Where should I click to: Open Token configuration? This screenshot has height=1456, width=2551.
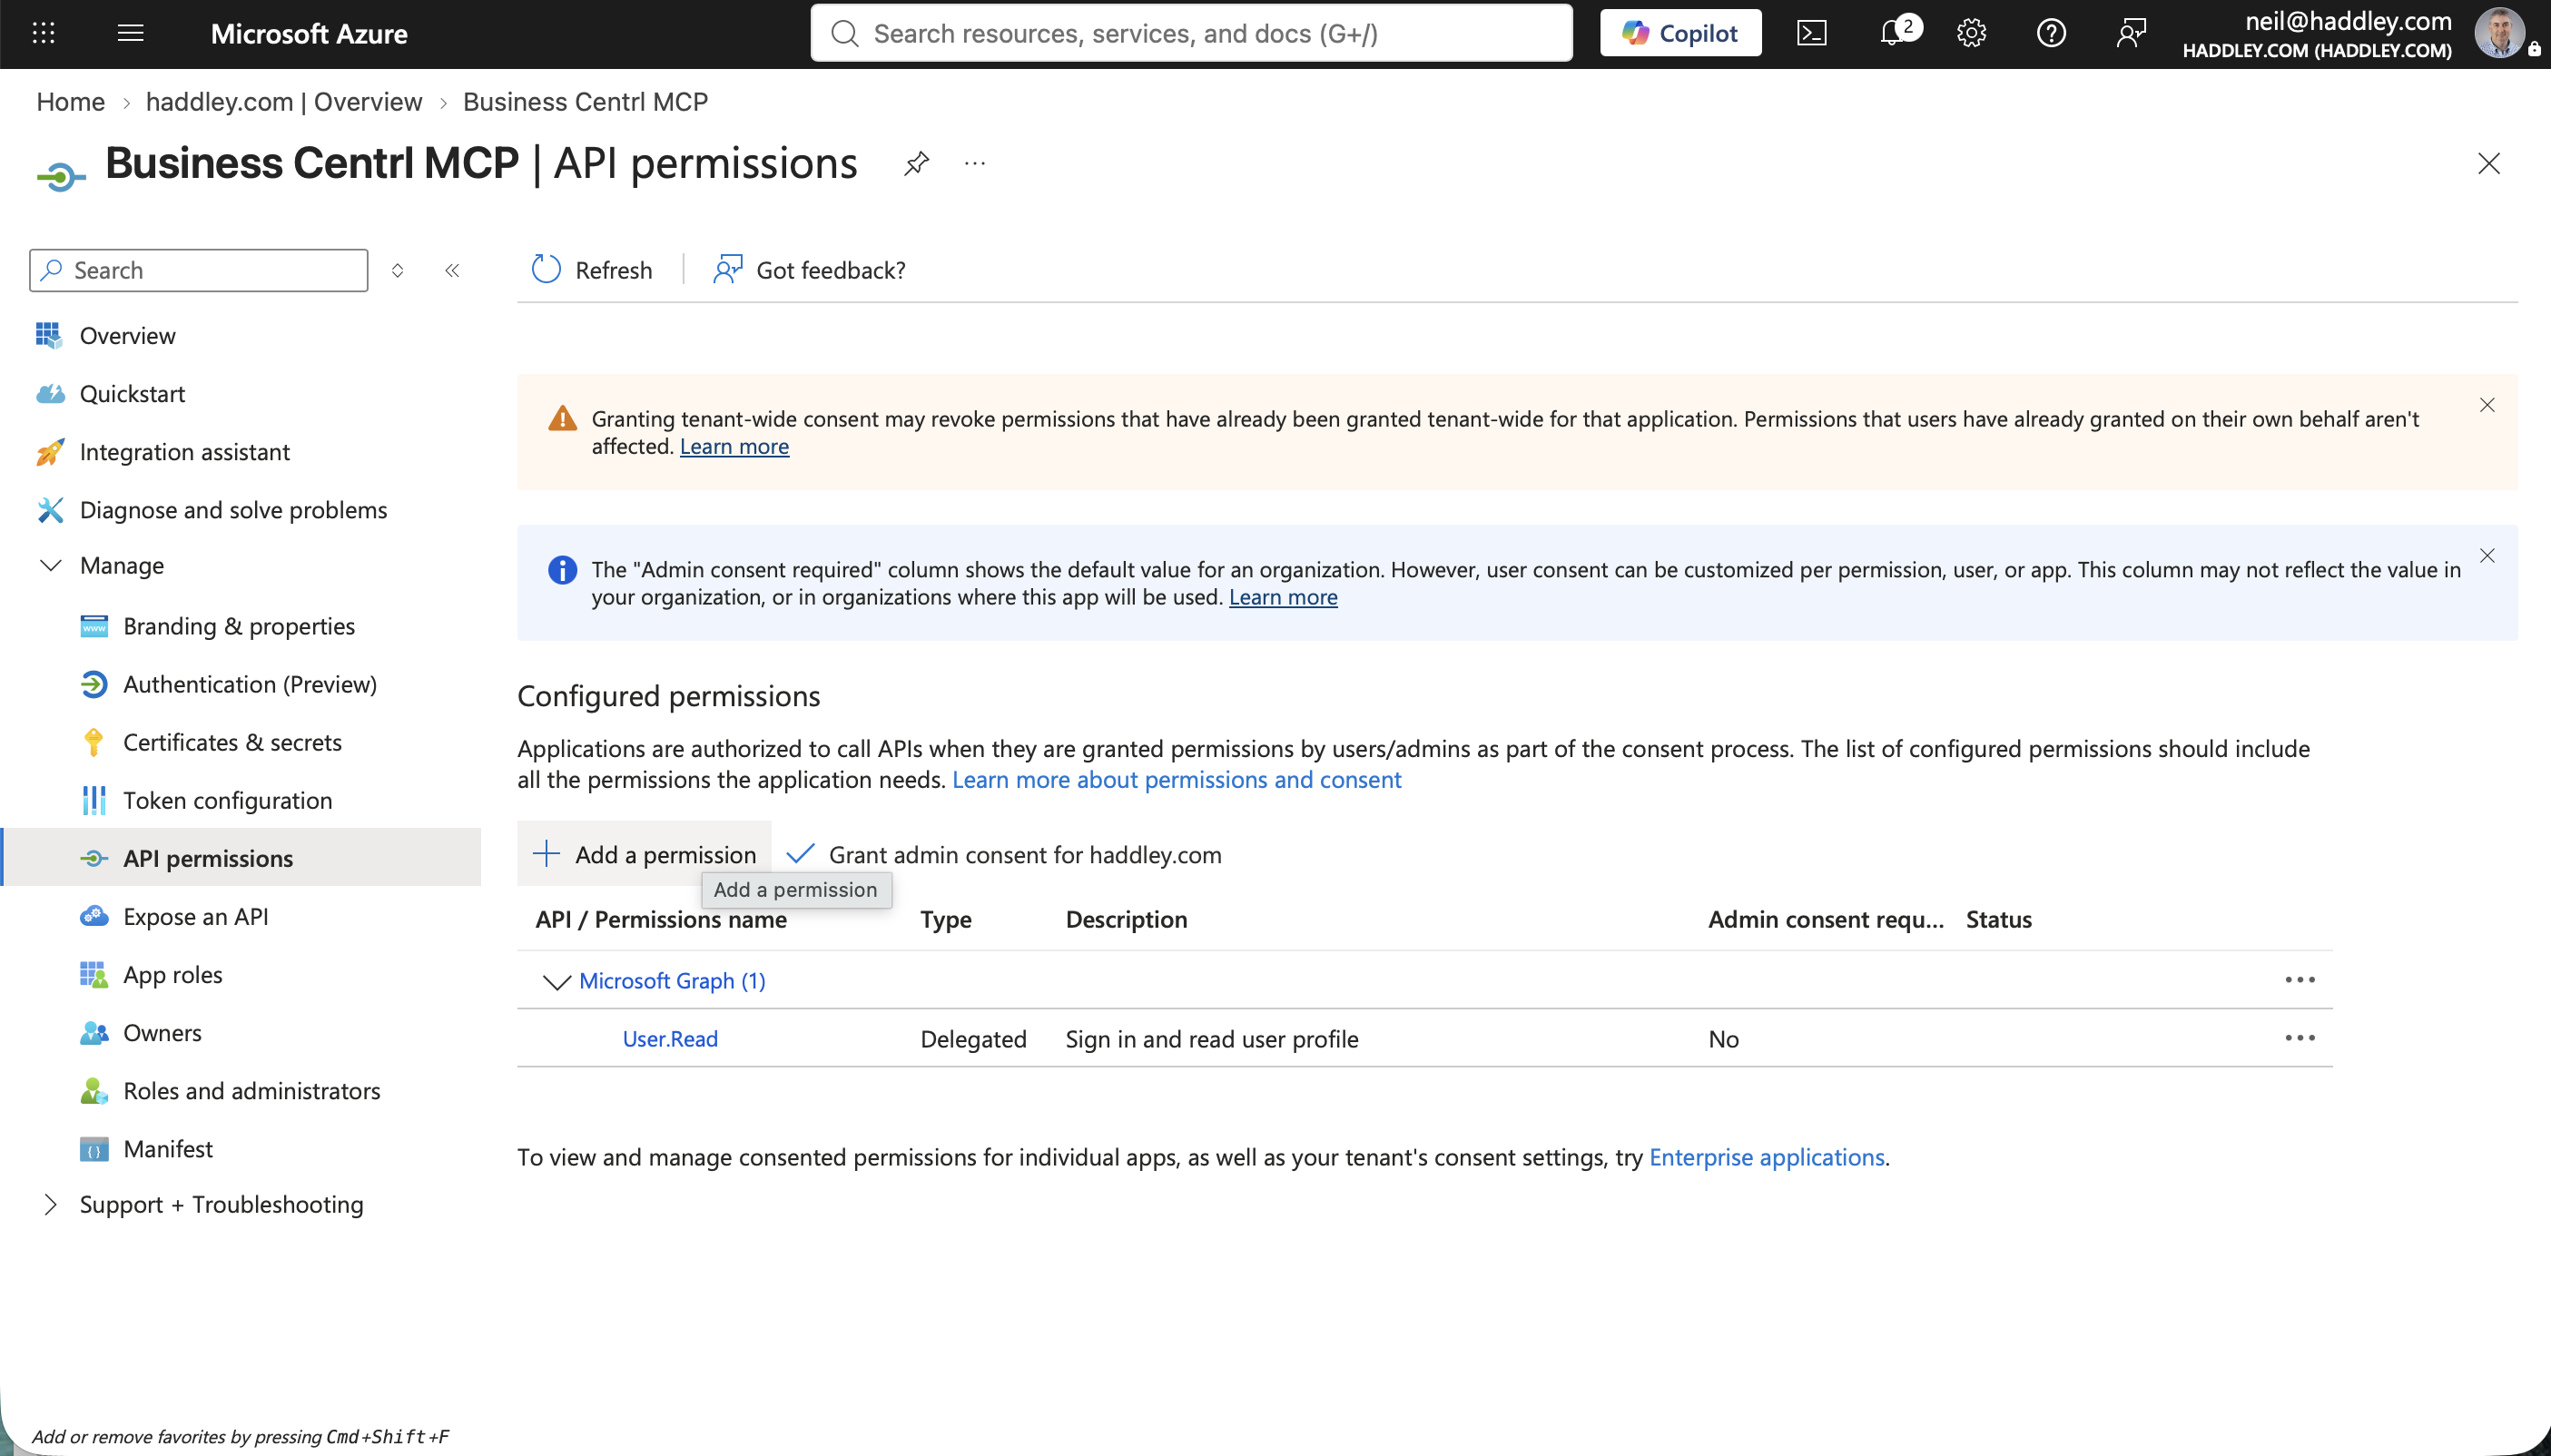tap(227, 800)
